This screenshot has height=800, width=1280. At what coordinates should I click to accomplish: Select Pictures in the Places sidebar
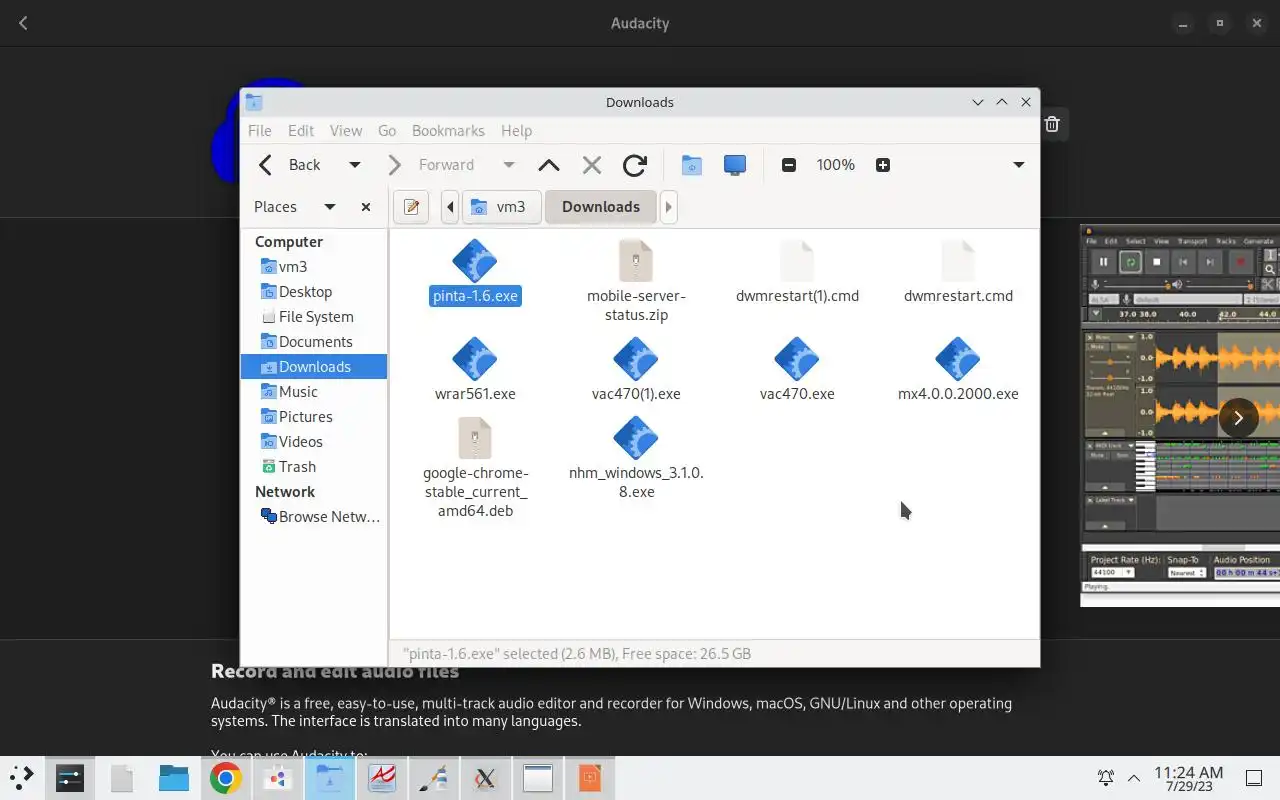[314, 417]
